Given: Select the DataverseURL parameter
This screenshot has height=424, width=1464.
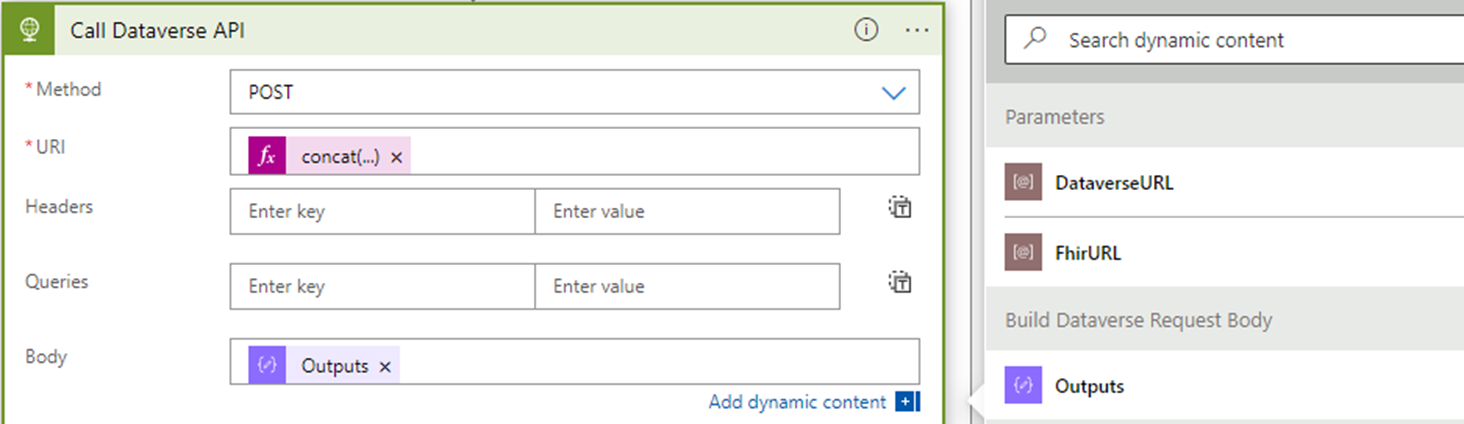Looking at the screenshot, I should [x=1114, y=183].
